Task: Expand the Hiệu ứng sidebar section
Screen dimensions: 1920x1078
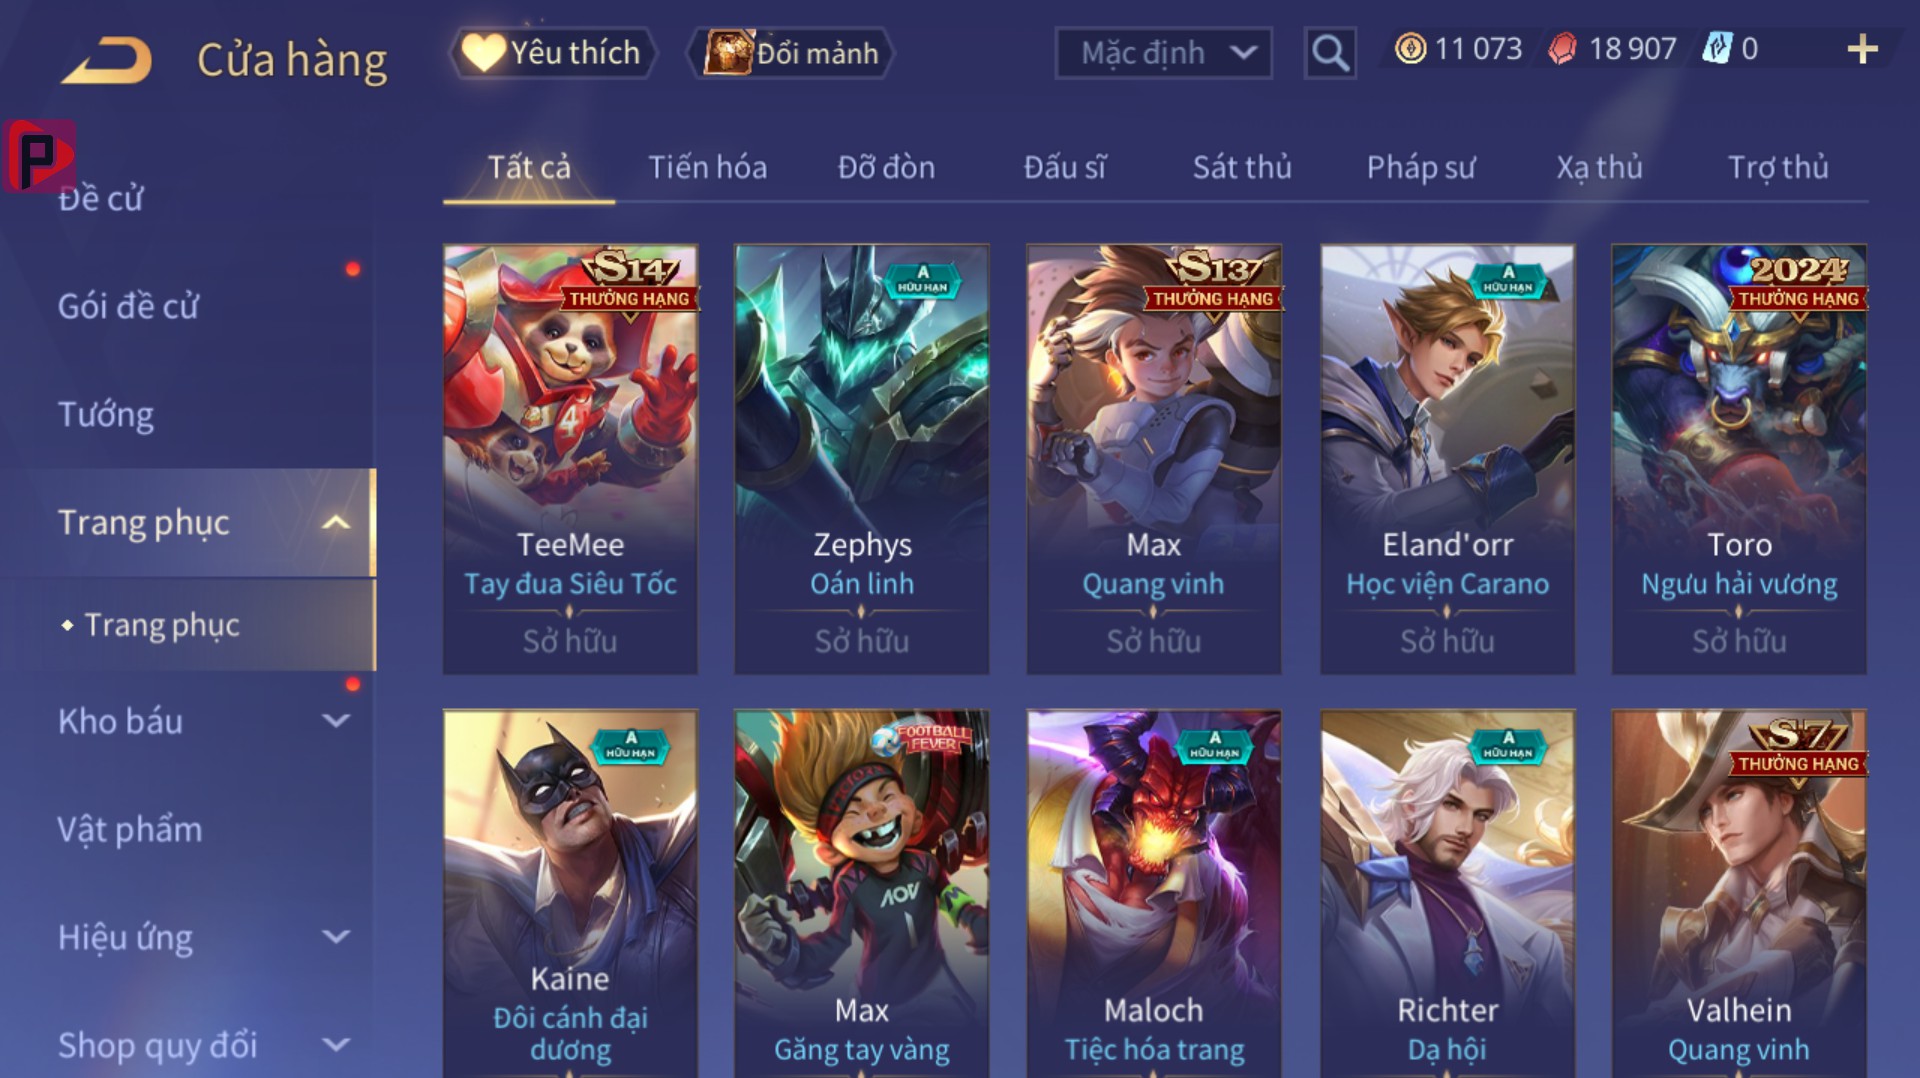Action: [336, 937]
